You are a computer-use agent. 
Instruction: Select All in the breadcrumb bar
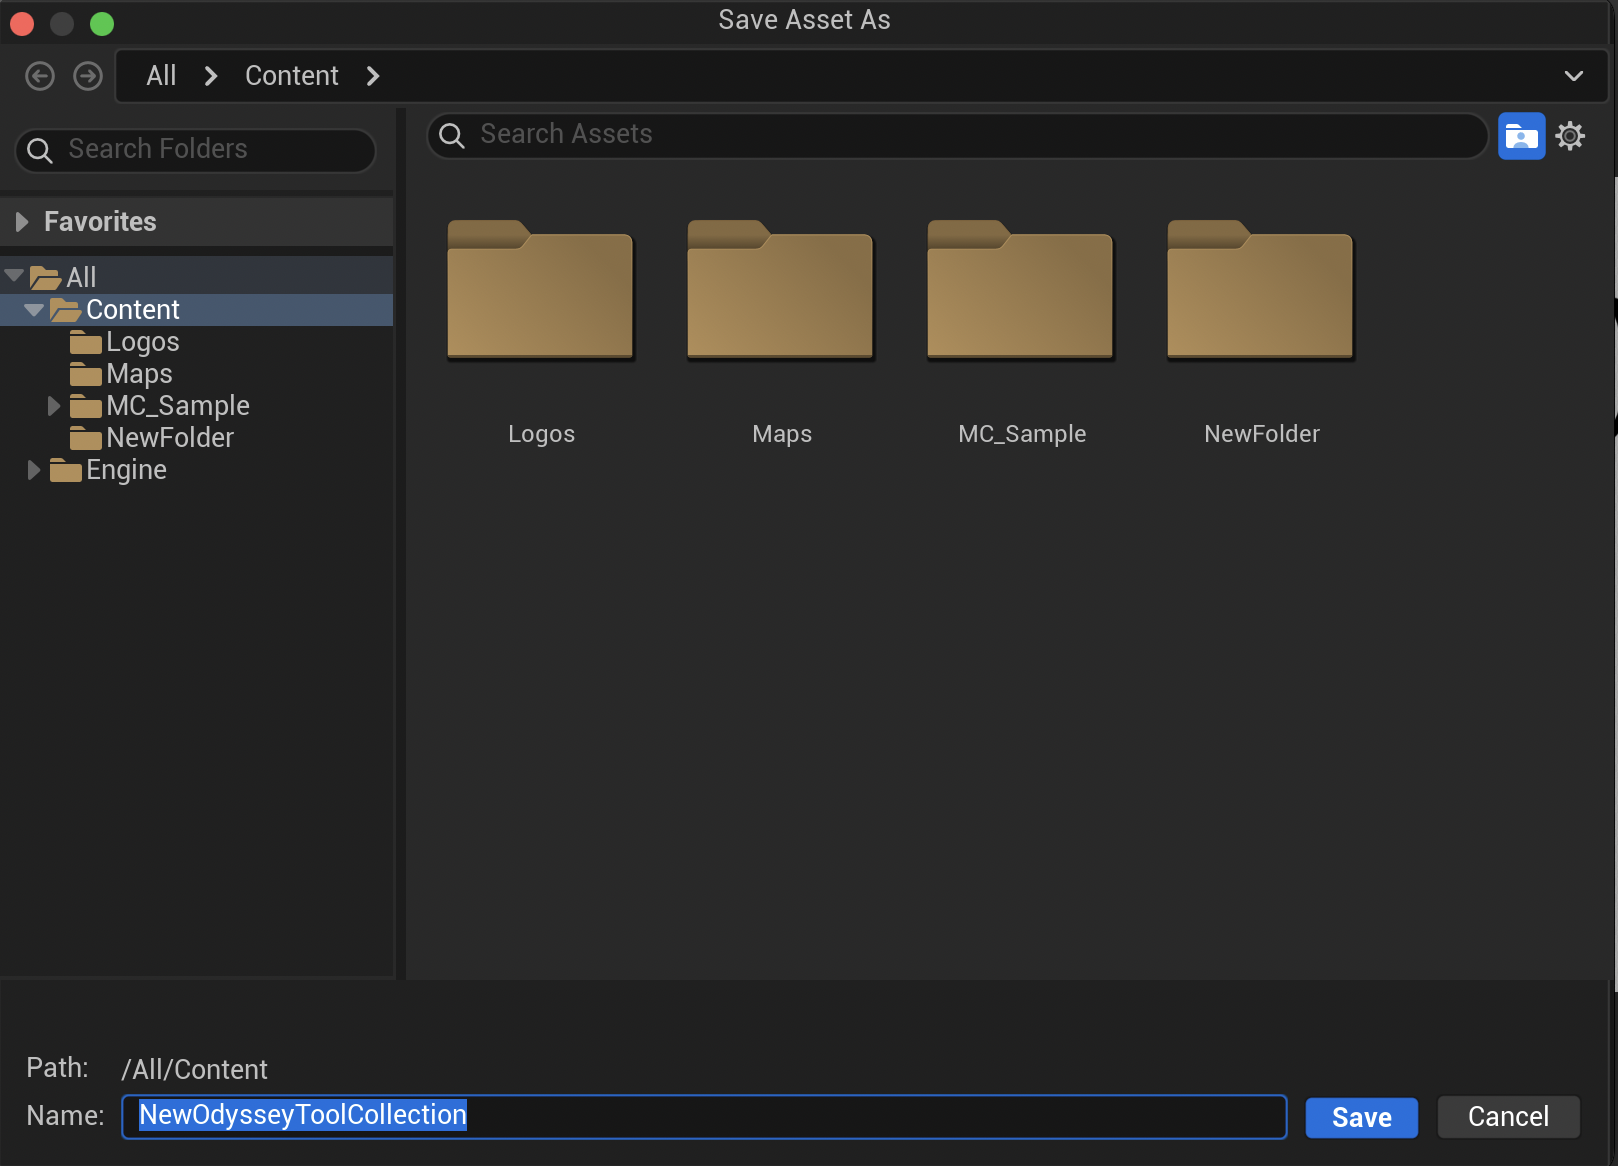(161, 75)
